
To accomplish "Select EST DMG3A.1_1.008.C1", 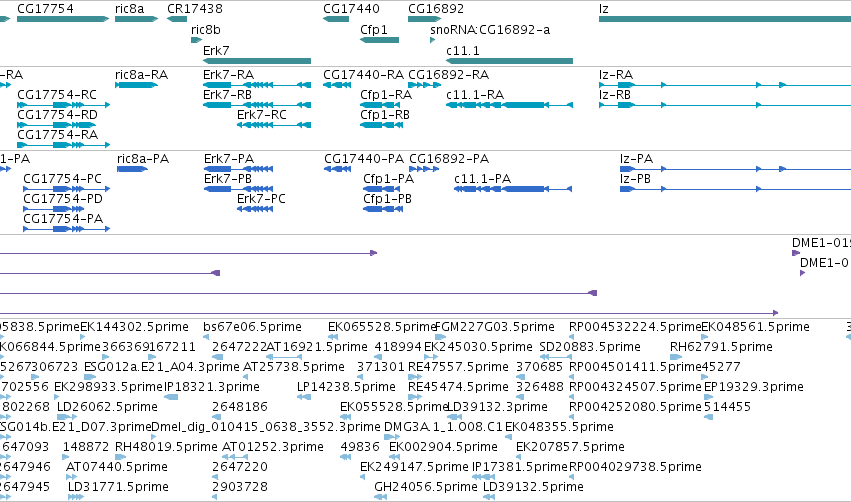I will point(443,427).
